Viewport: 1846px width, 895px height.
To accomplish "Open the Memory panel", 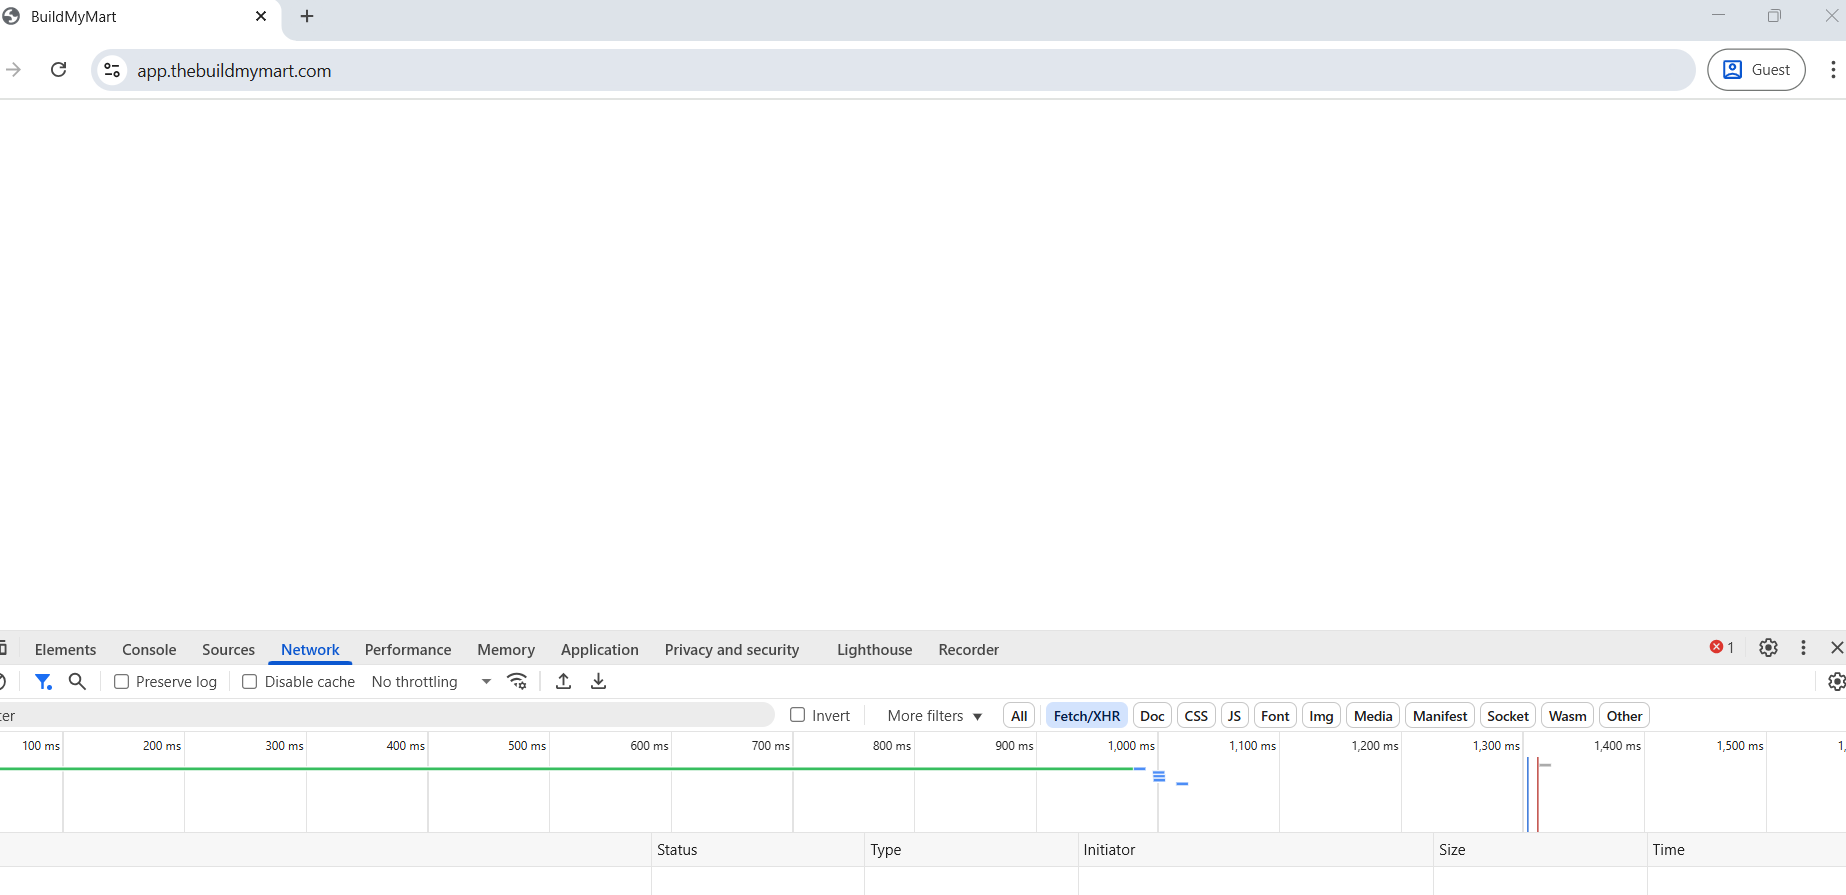I will pyautogui.click(x=506, y=650).
